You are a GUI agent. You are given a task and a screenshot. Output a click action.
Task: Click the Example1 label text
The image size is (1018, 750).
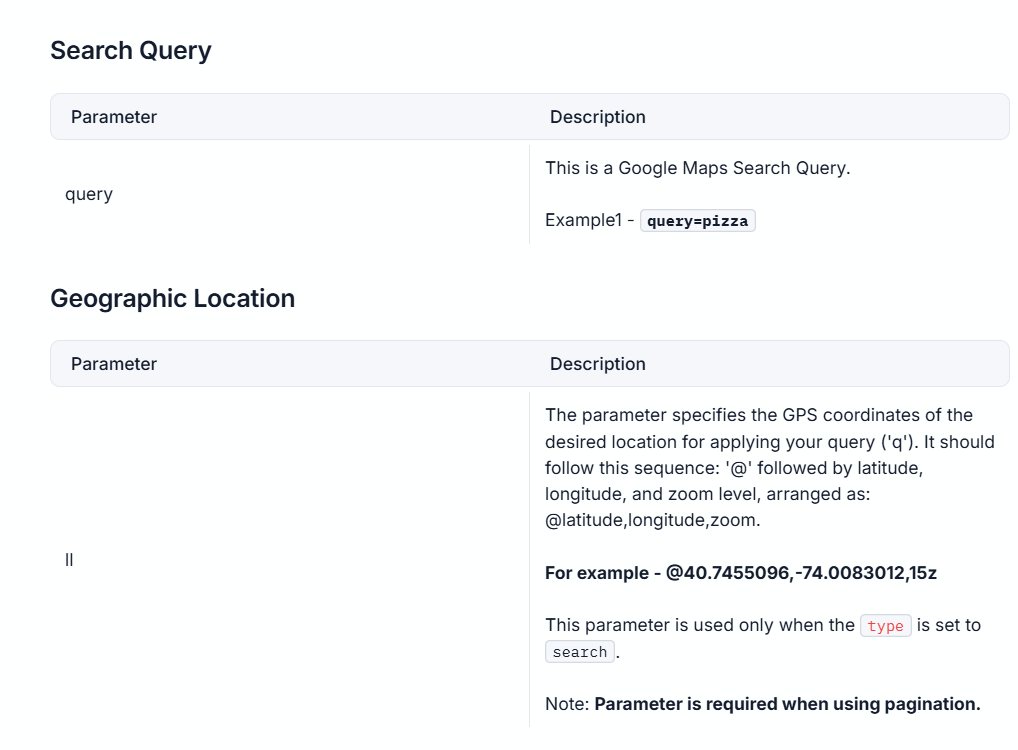[x=581, y=219]
